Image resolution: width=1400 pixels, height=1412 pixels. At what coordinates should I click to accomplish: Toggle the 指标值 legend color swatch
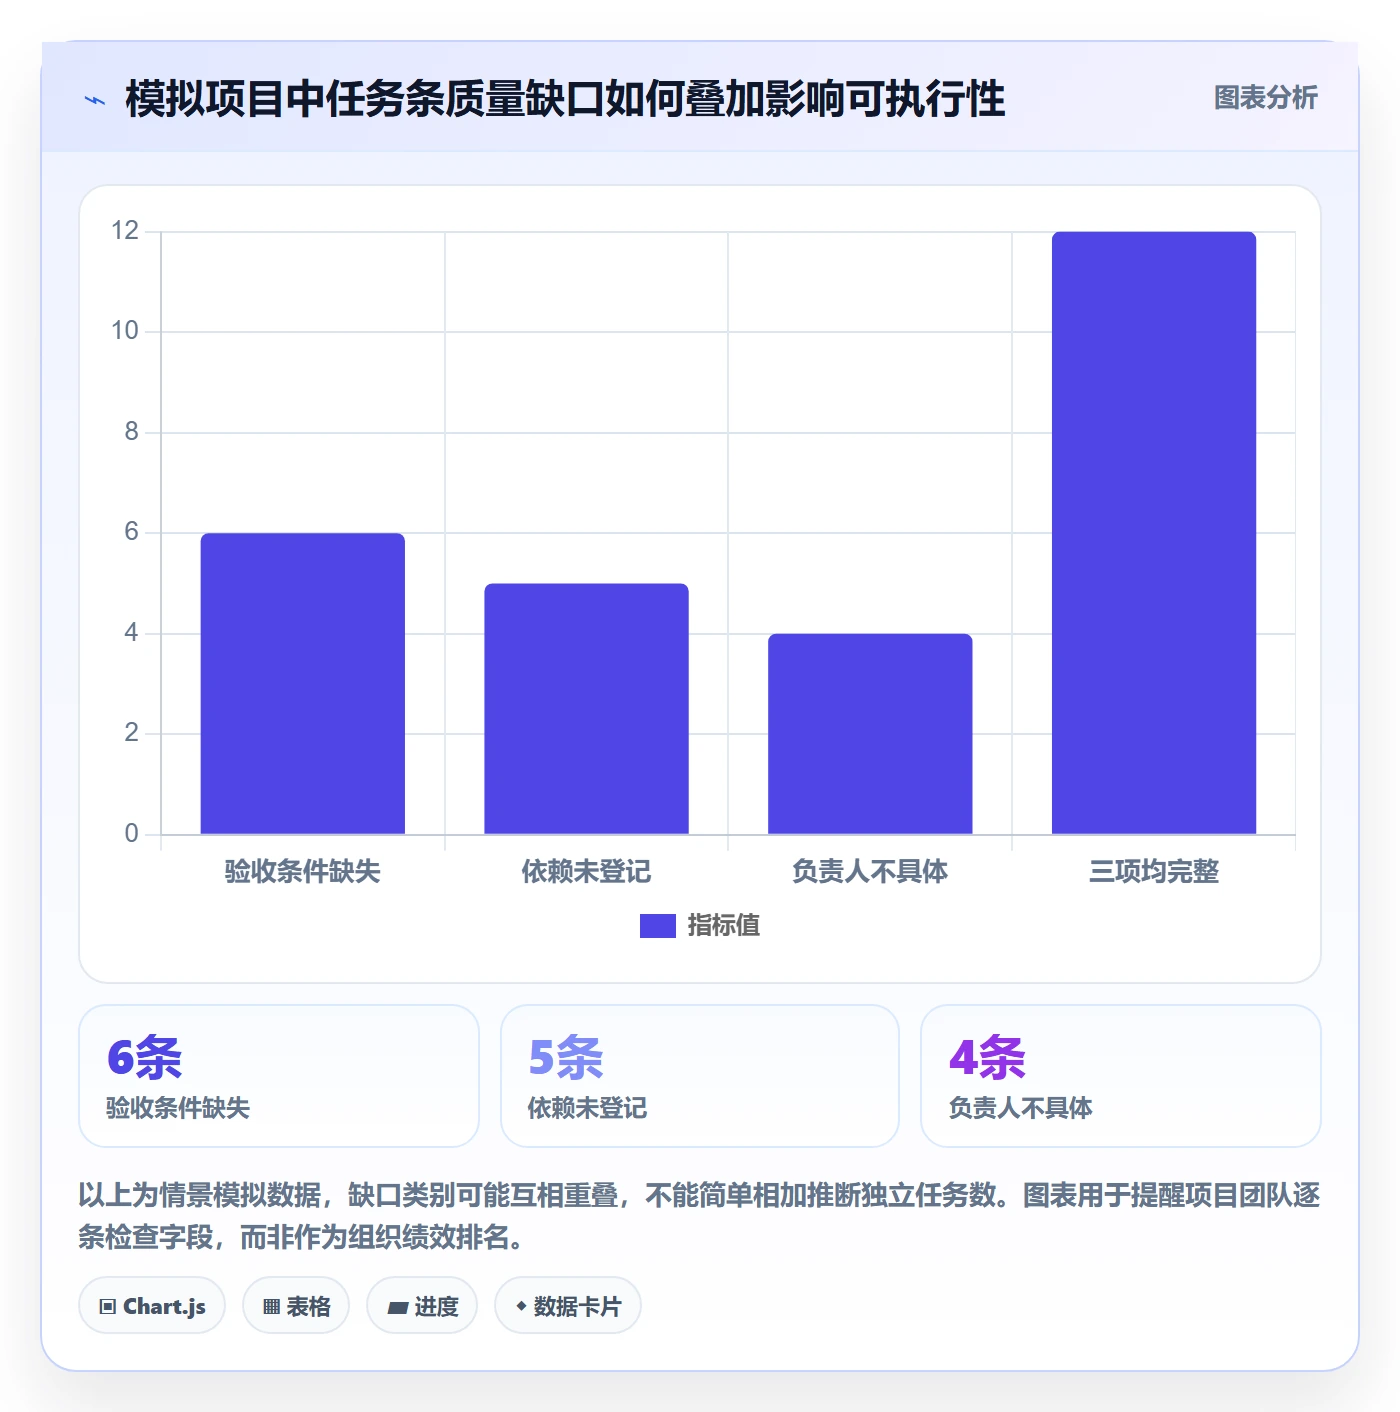coord(658,926)
